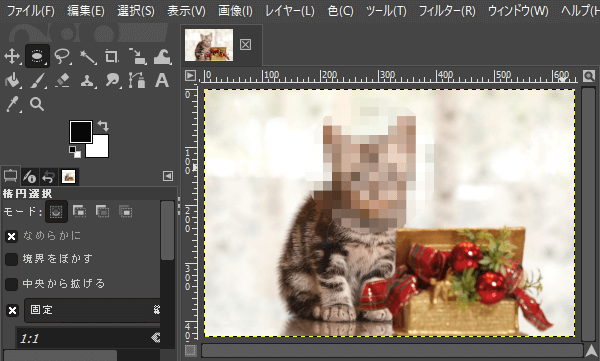Open foreground black color swatch
This screenshot has height=361, width=600.
[81, 132]
